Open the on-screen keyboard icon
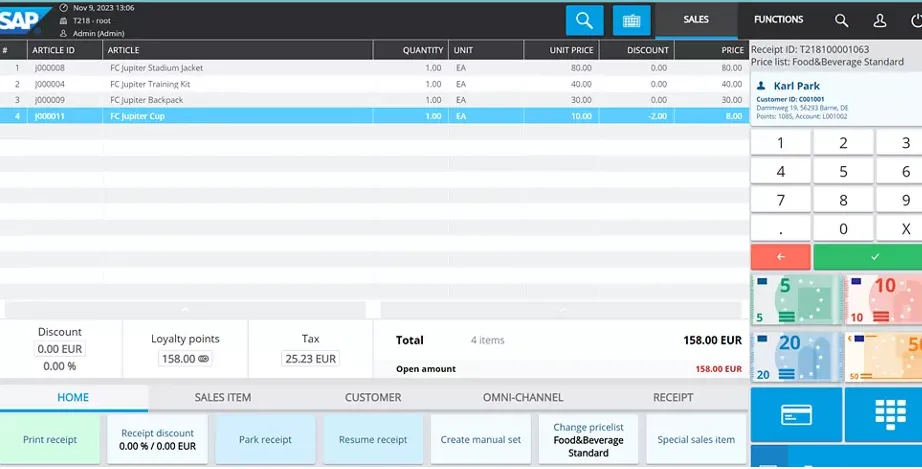The height and width of the screenshot is (469, 922). click(631, 20)
